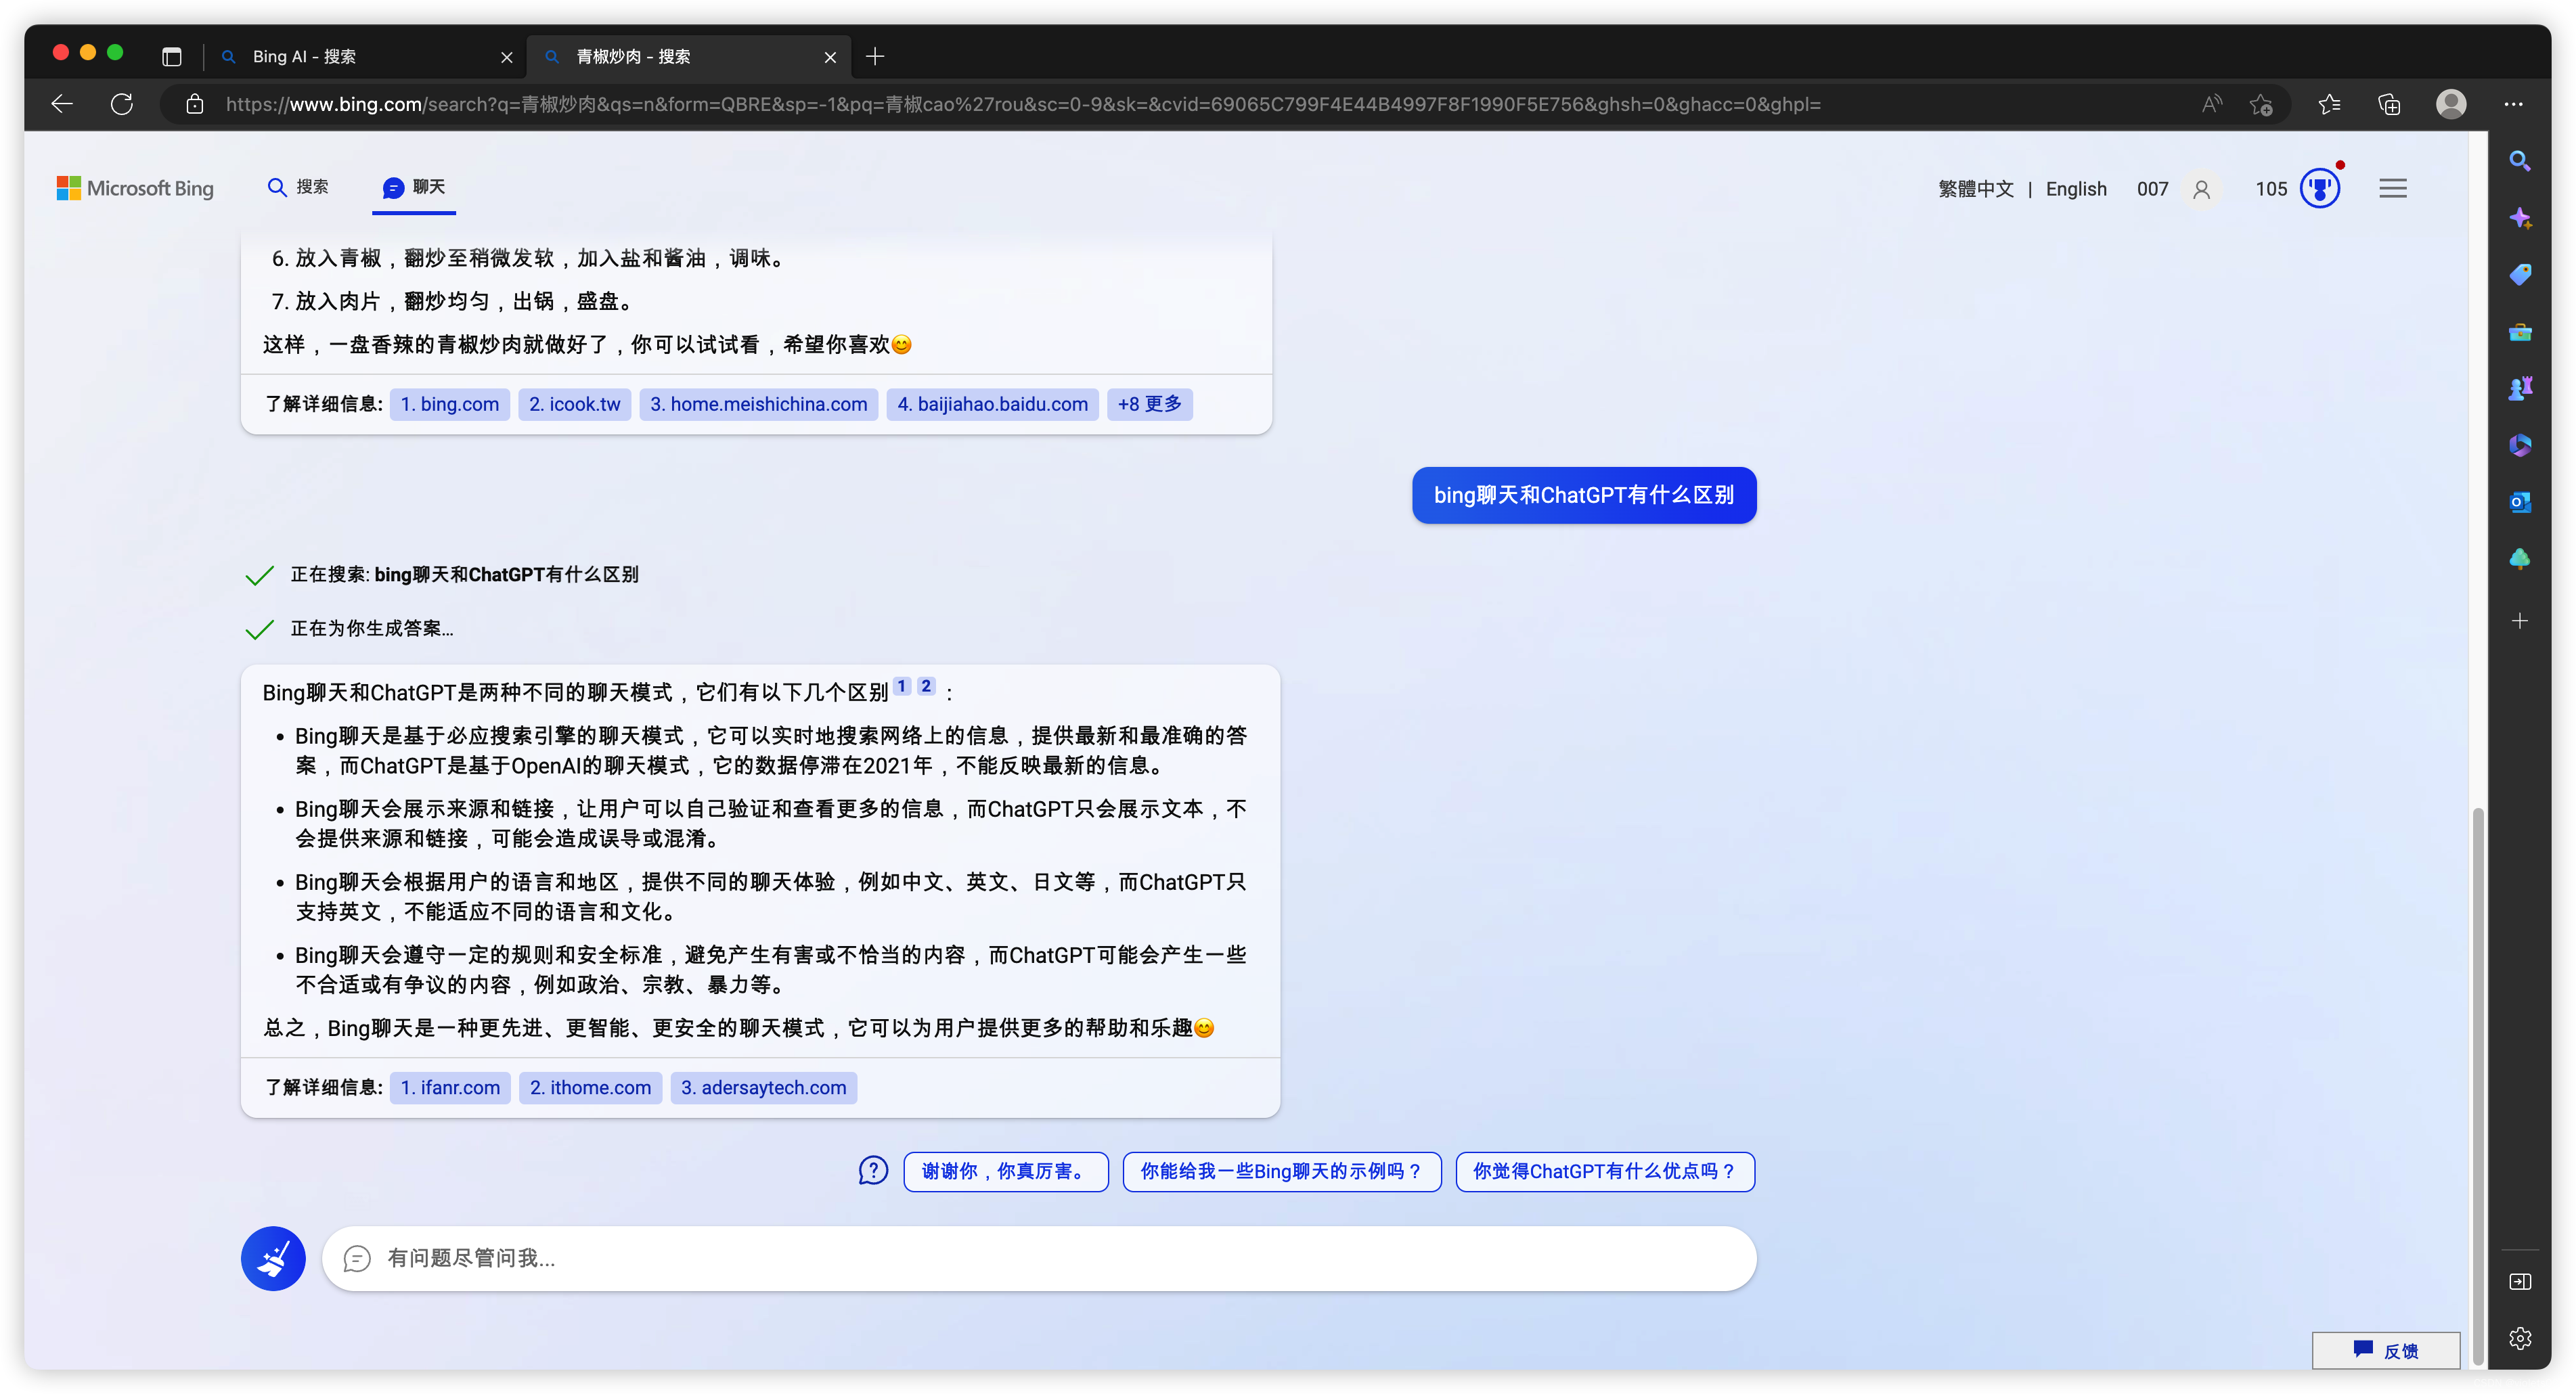The width and height of the screenshot is (2576, 1394).
Task: Open the 4. baijiahao.baidu.com source
Action: click(x=993, y=404)
